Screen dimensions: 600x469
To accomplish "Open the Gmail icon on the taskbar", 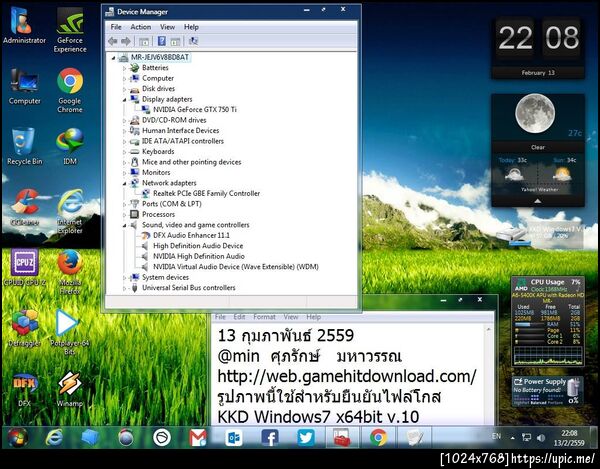I will pos(198,437).
